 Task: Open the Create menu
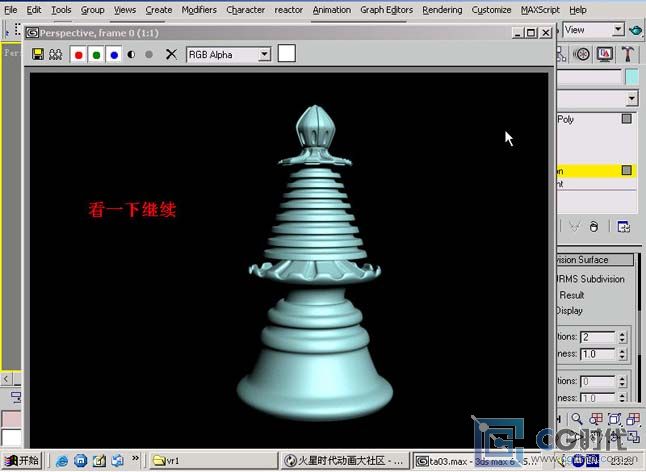[159, 10]
